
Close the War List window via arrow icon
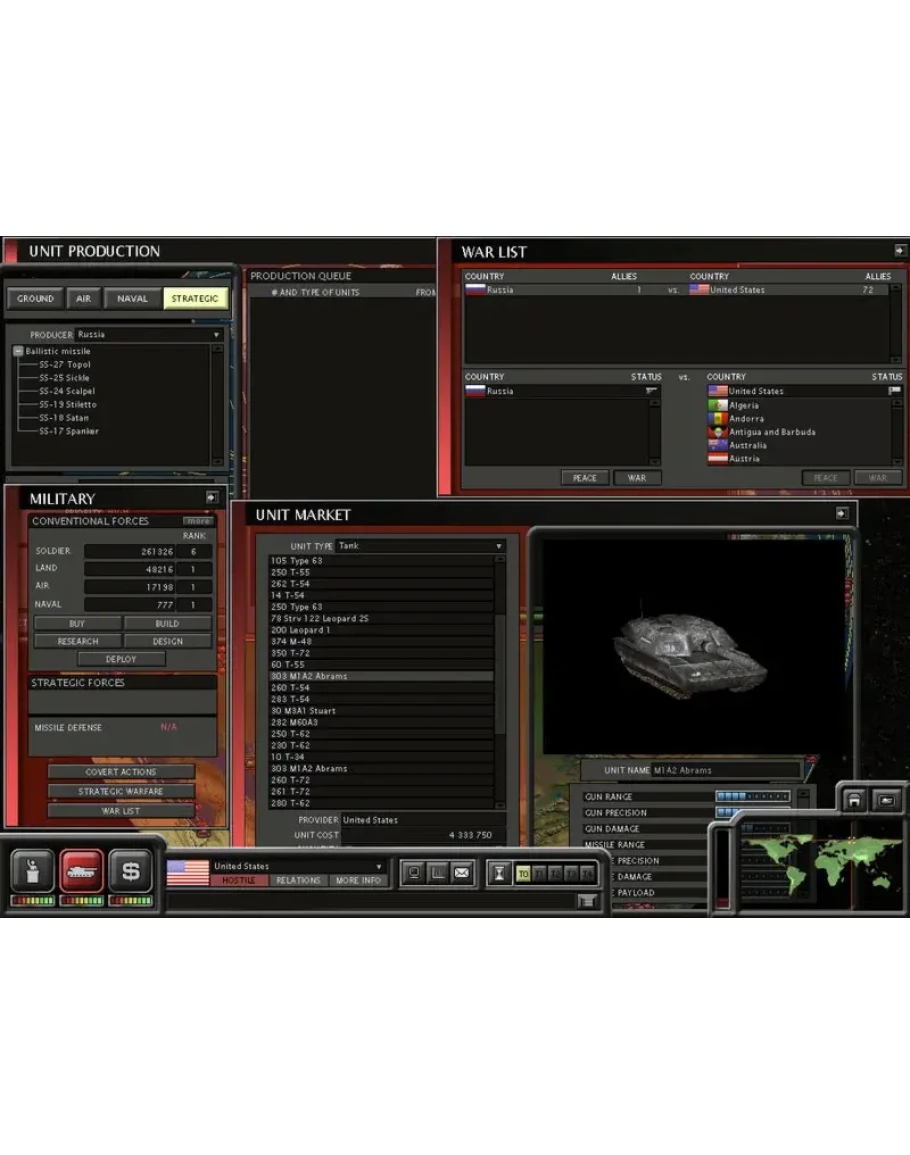pyautogui.click(x=900, y=251)
